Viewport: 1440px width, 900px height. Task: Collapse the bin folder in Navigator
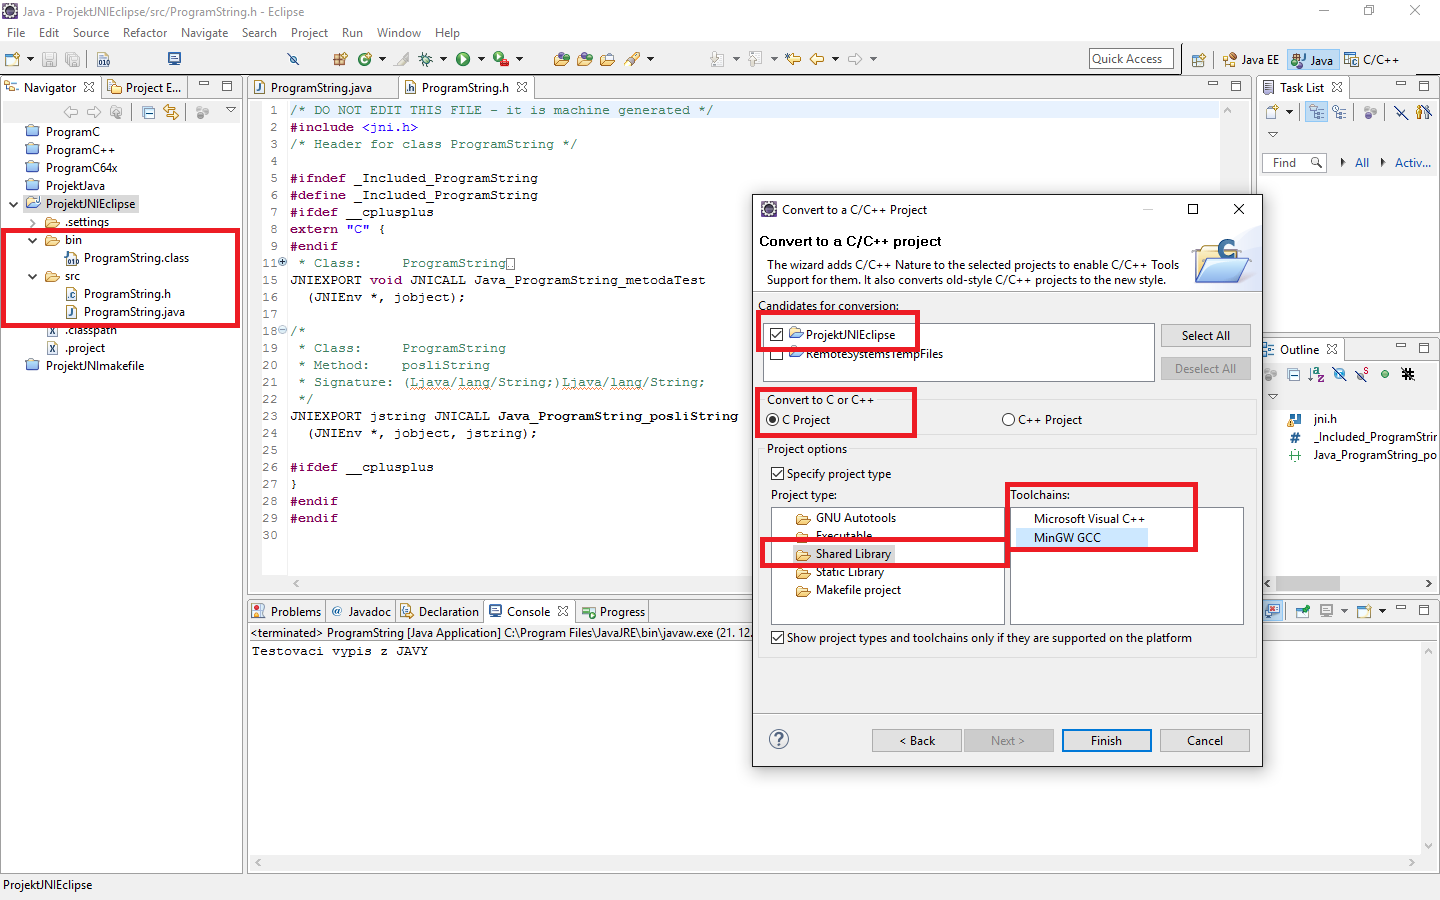click(x=32, y=240)
